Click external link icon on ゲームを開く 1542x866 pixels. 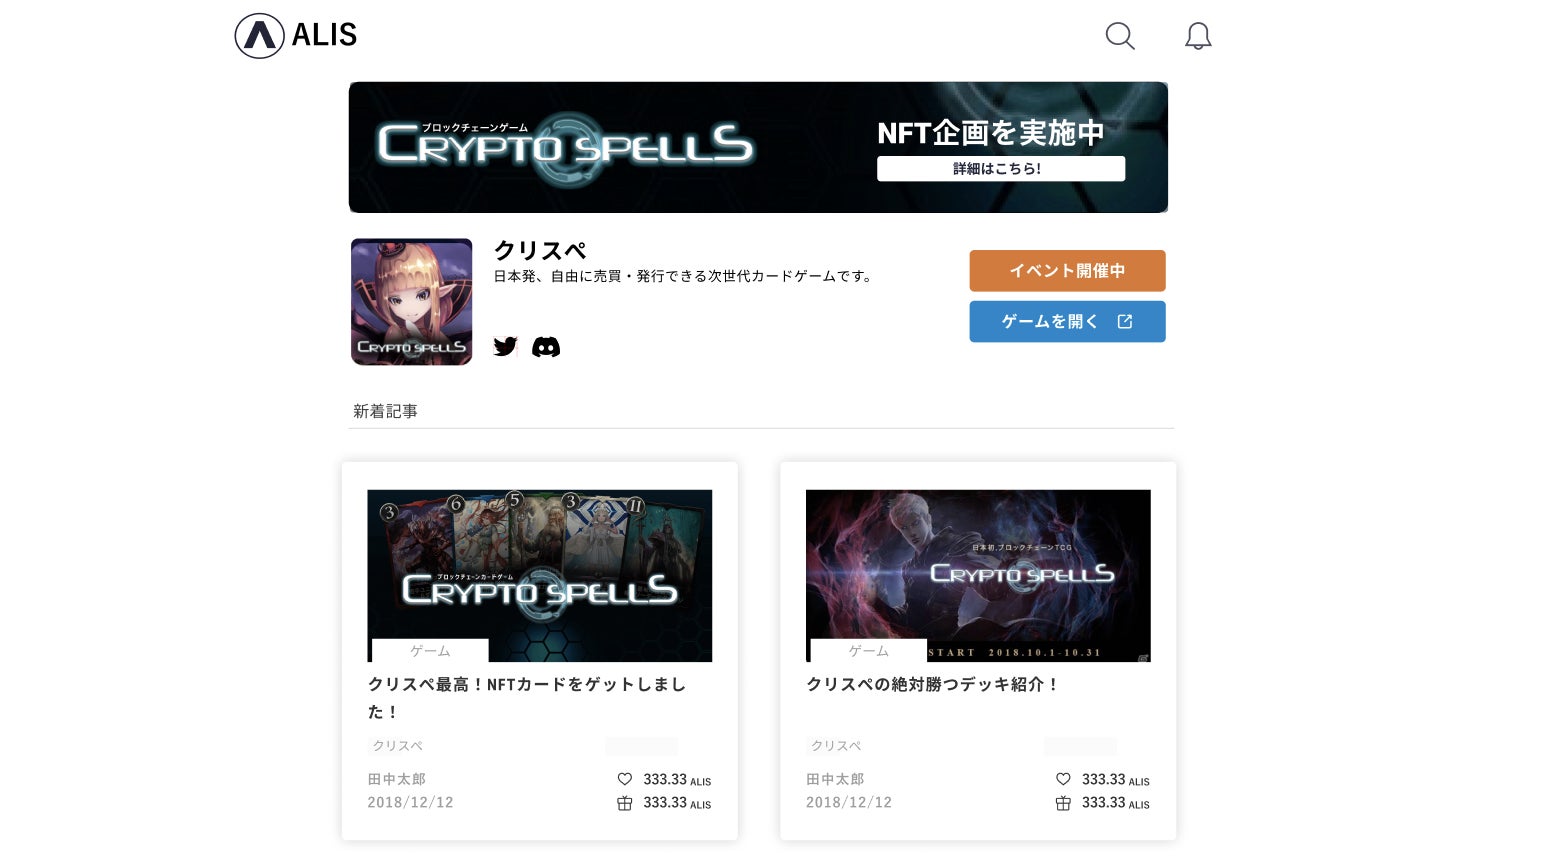click(x=1125, y=321)
